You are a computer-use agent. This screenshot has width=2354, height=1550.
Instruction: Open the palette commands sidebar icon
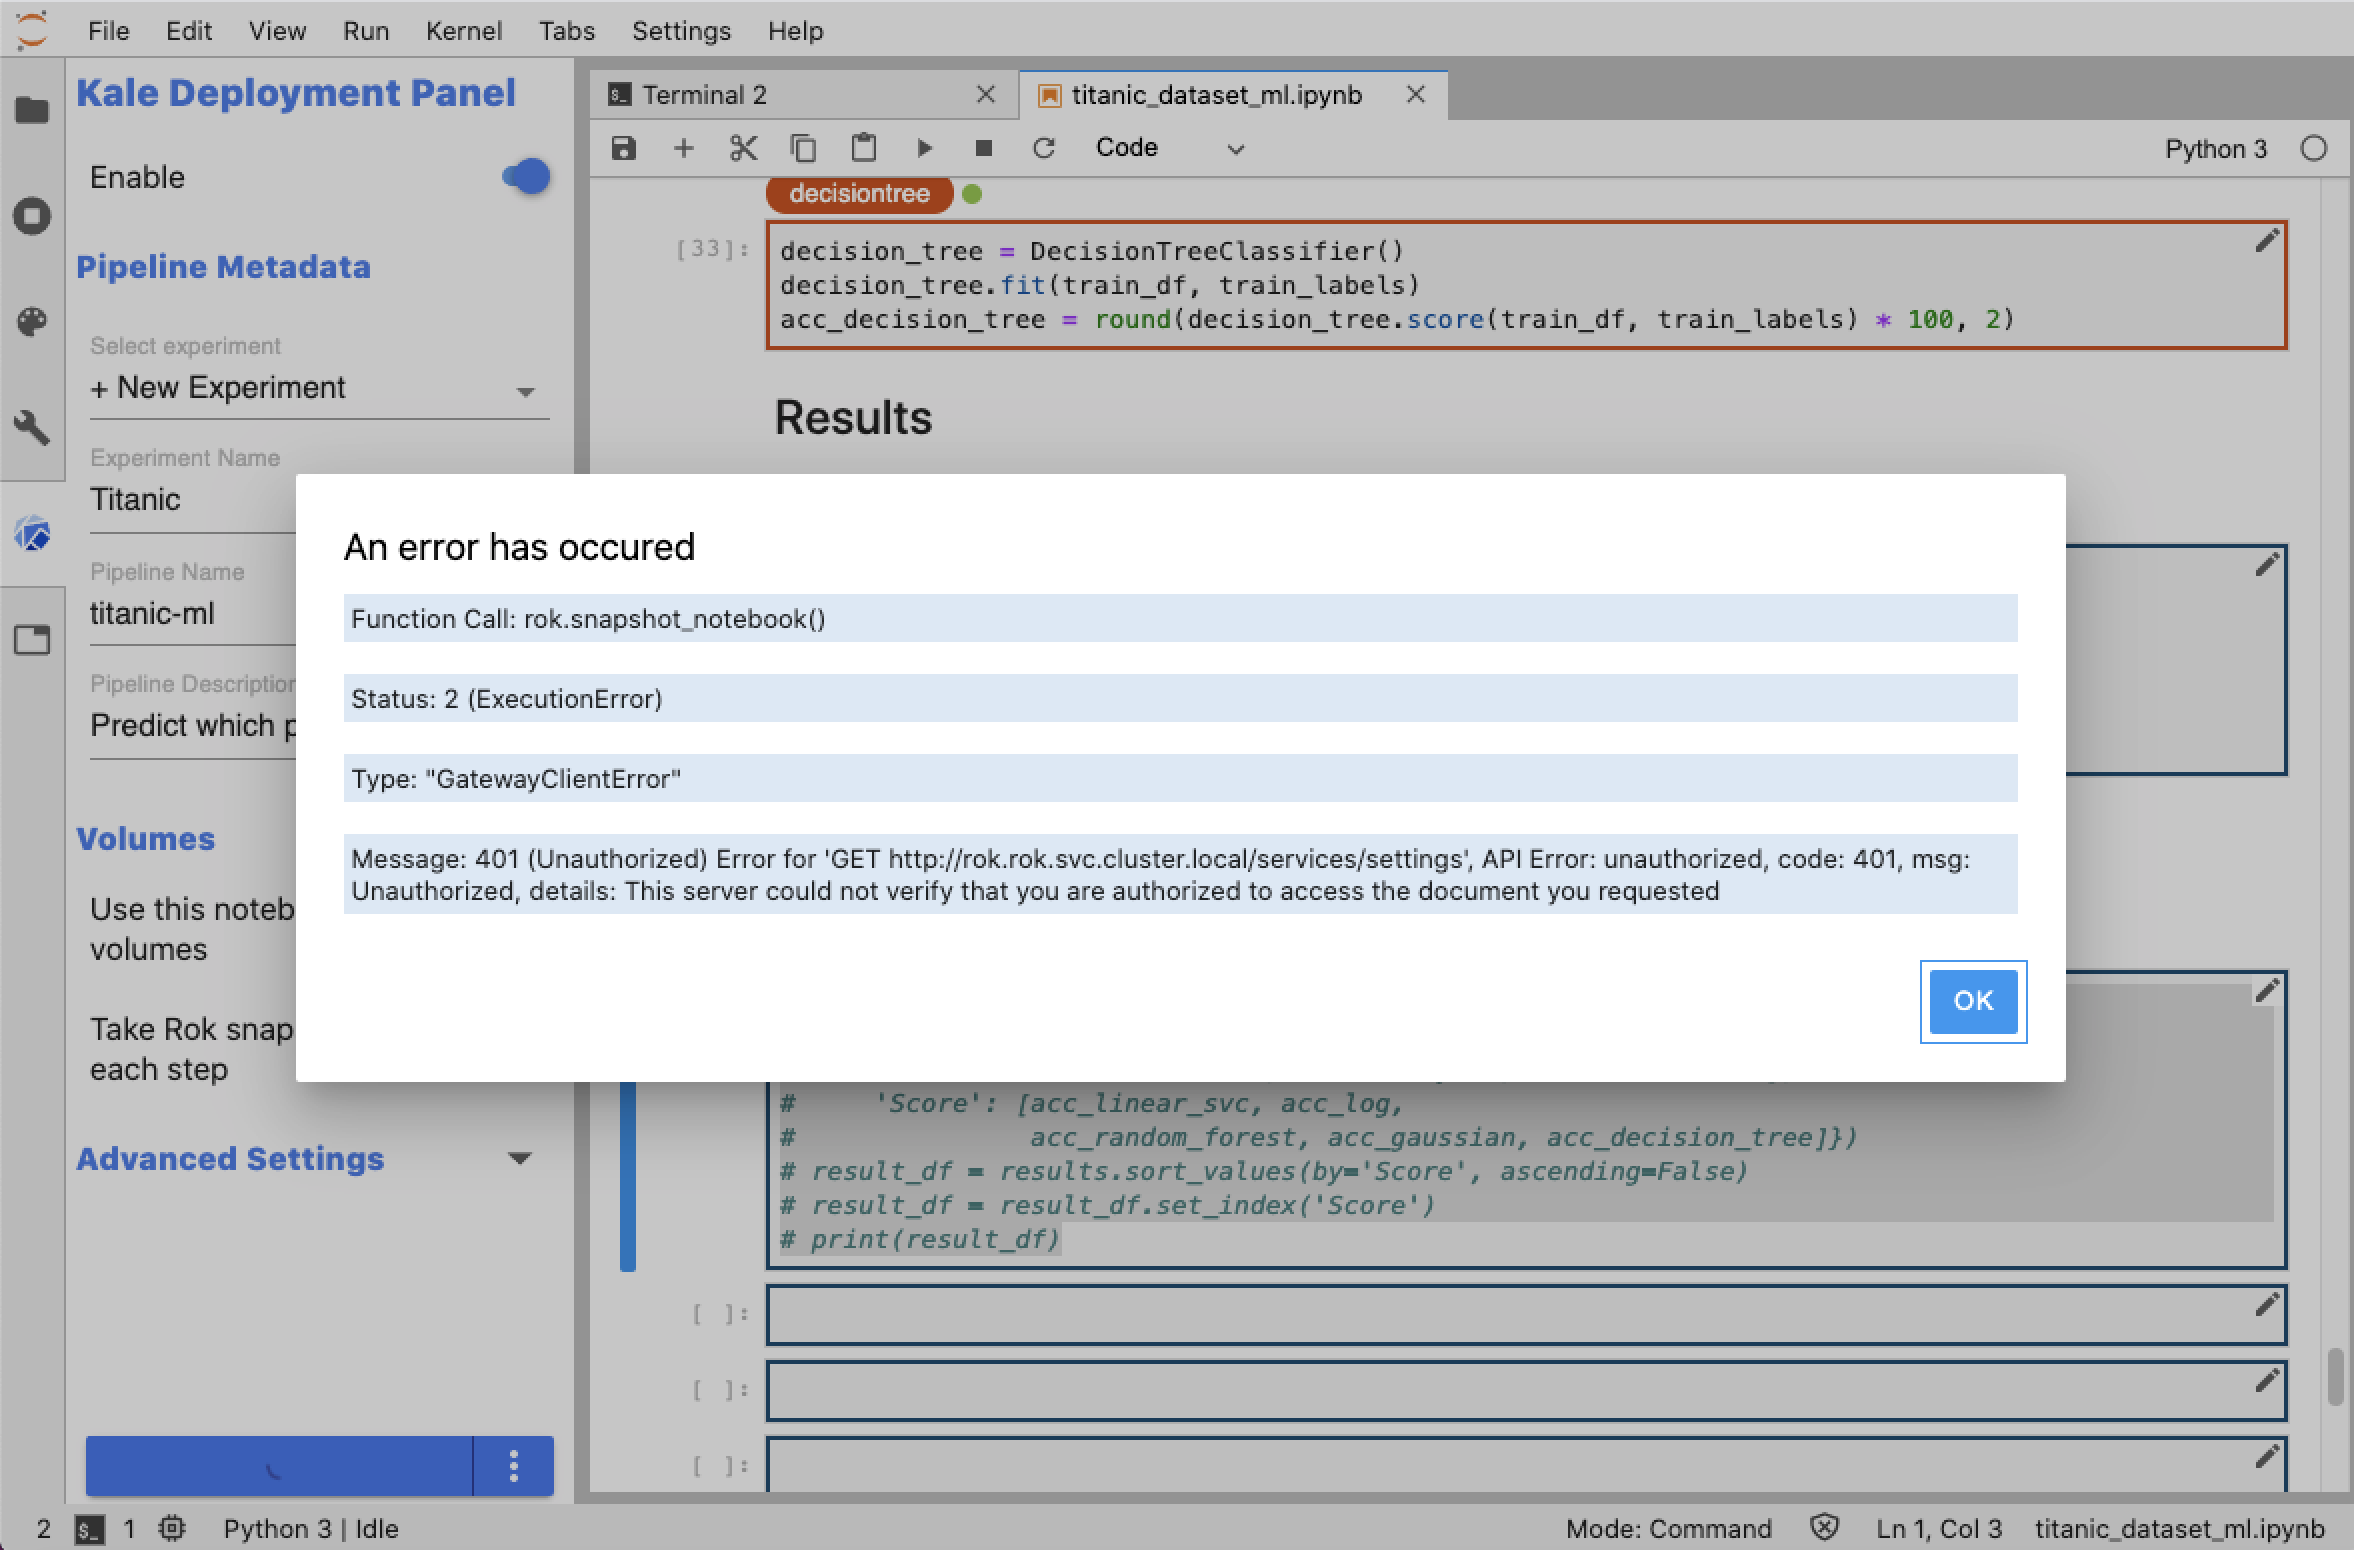[32, 322]
